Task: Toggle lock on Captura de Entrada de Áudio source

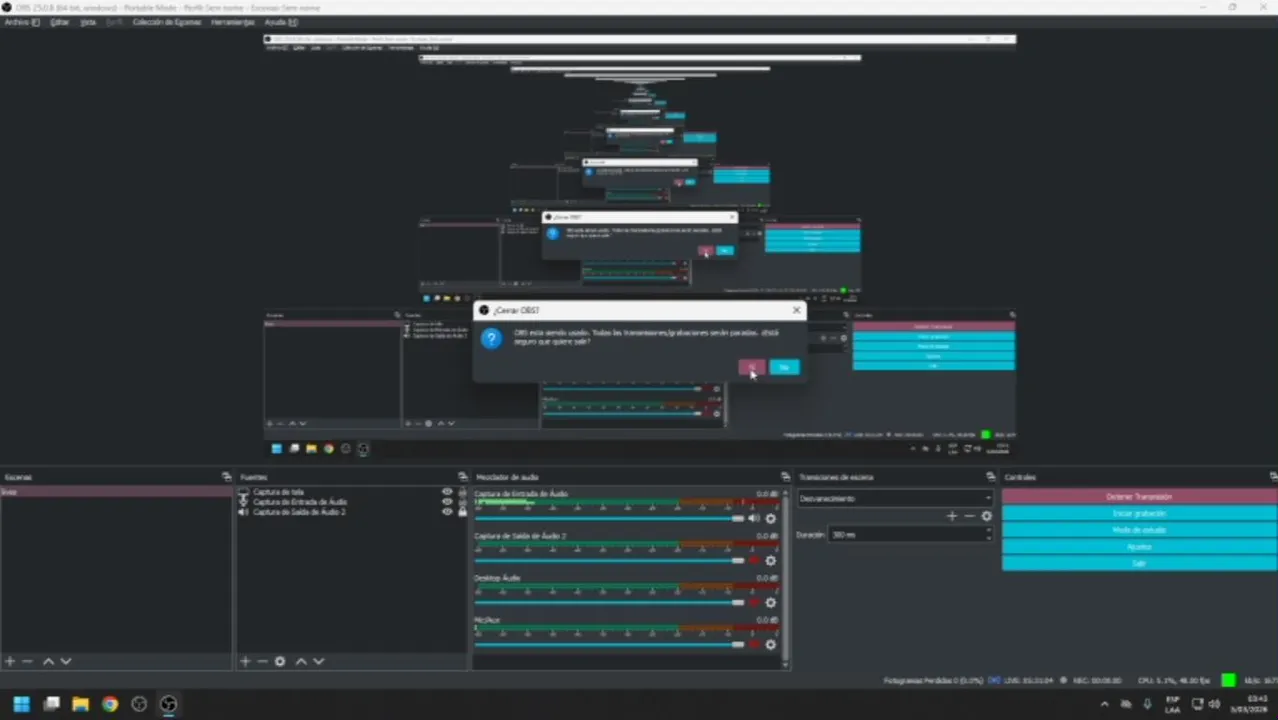Action: pos(462,502)
